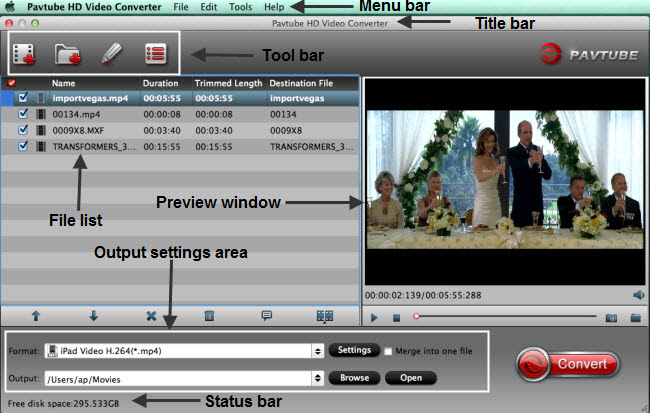This screenshot has width=650, height=413.
Task: Click the red Convert button
Action: [568, 364]
